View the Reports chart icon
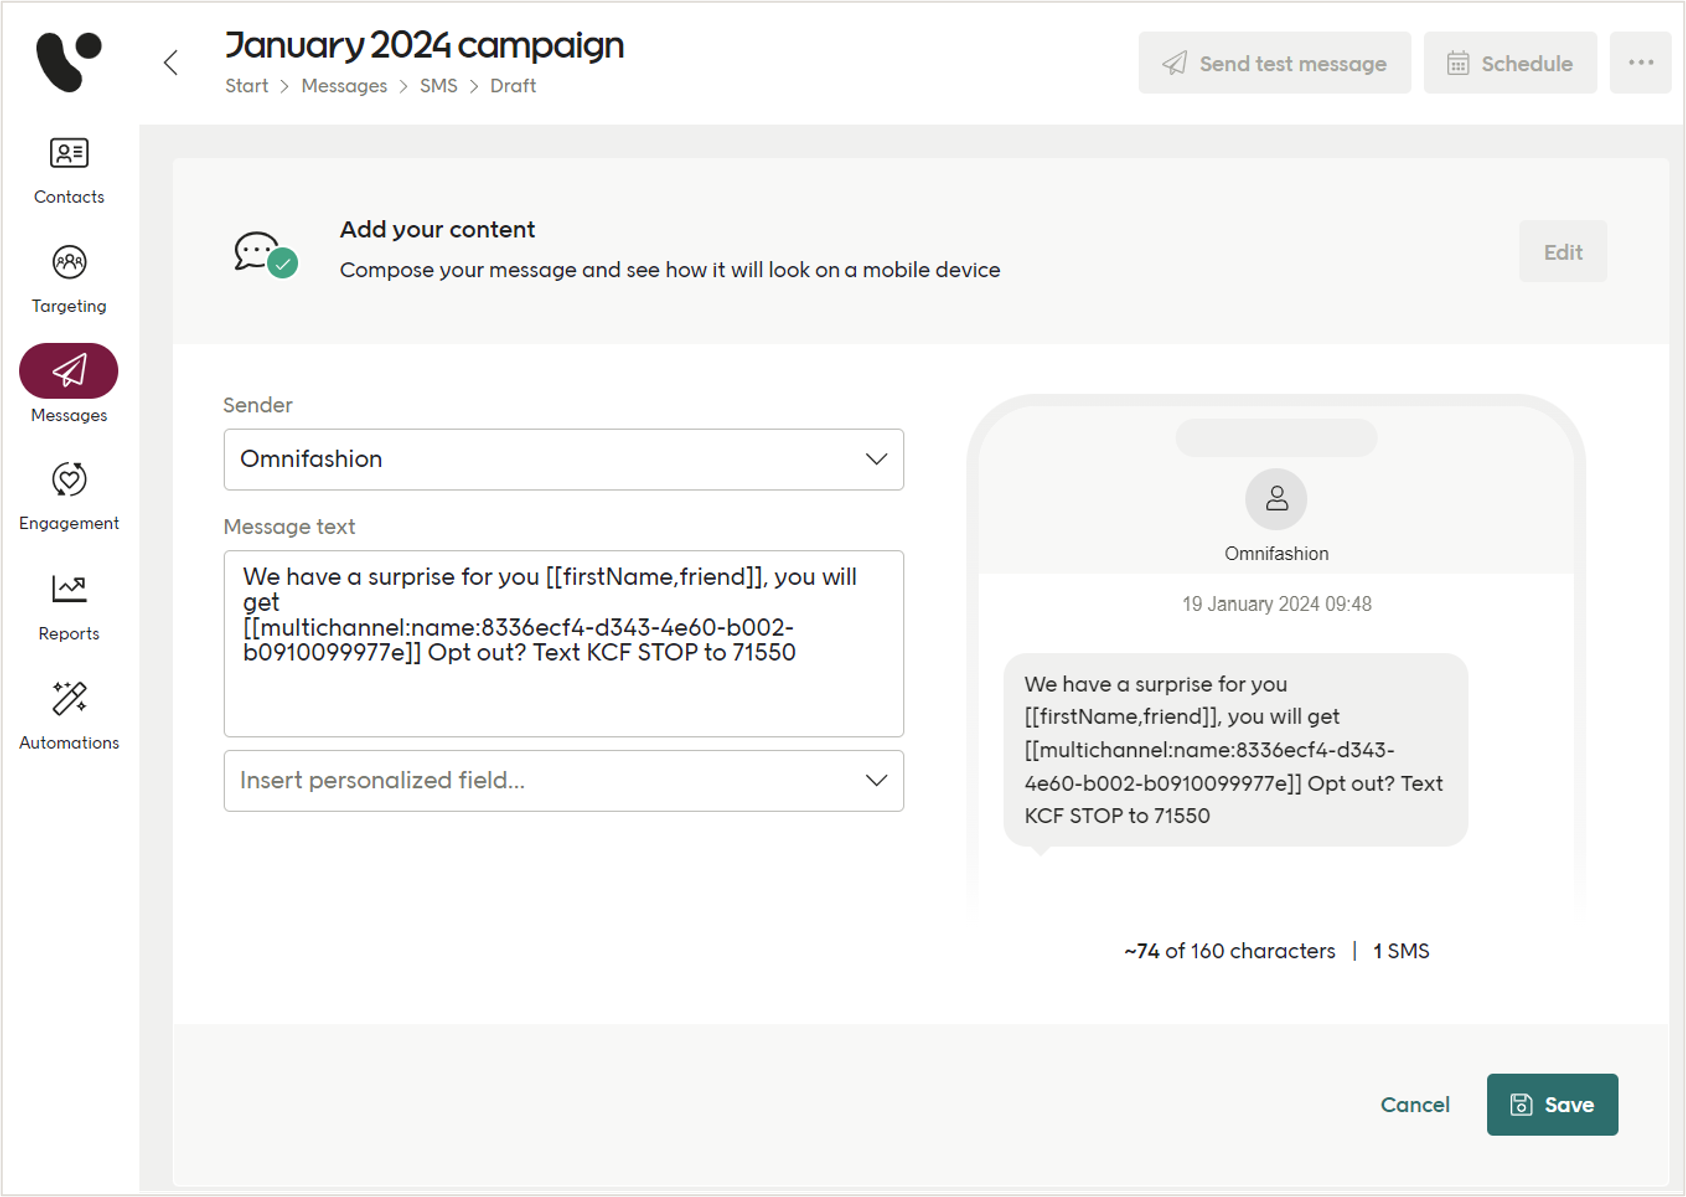Viewport: 1686px width, 1197px height. [69, 589]
